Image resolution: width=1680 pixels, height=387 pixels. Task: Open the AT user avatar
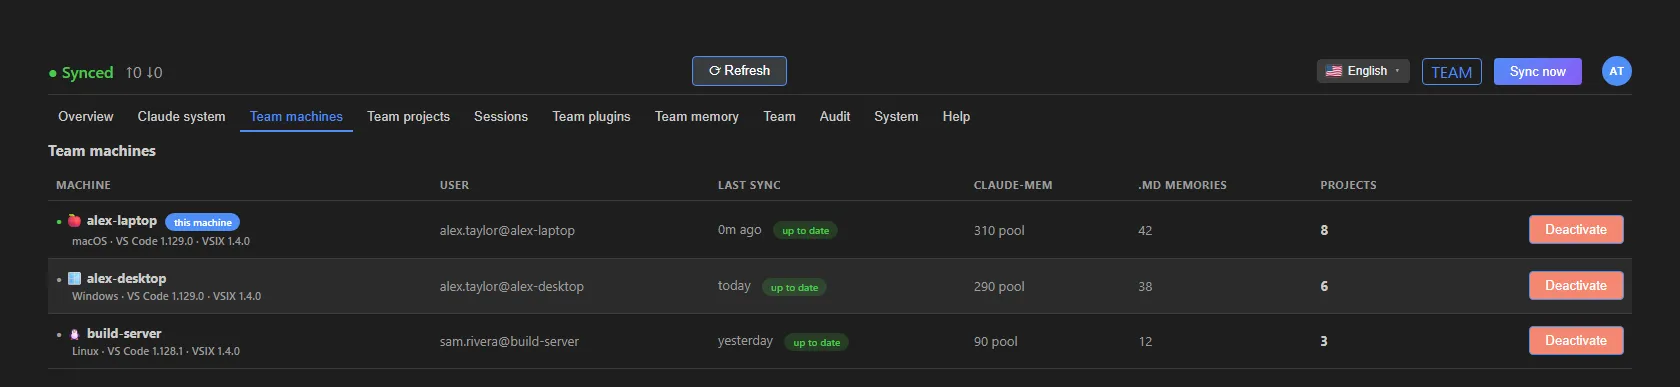coord(1616,71)
